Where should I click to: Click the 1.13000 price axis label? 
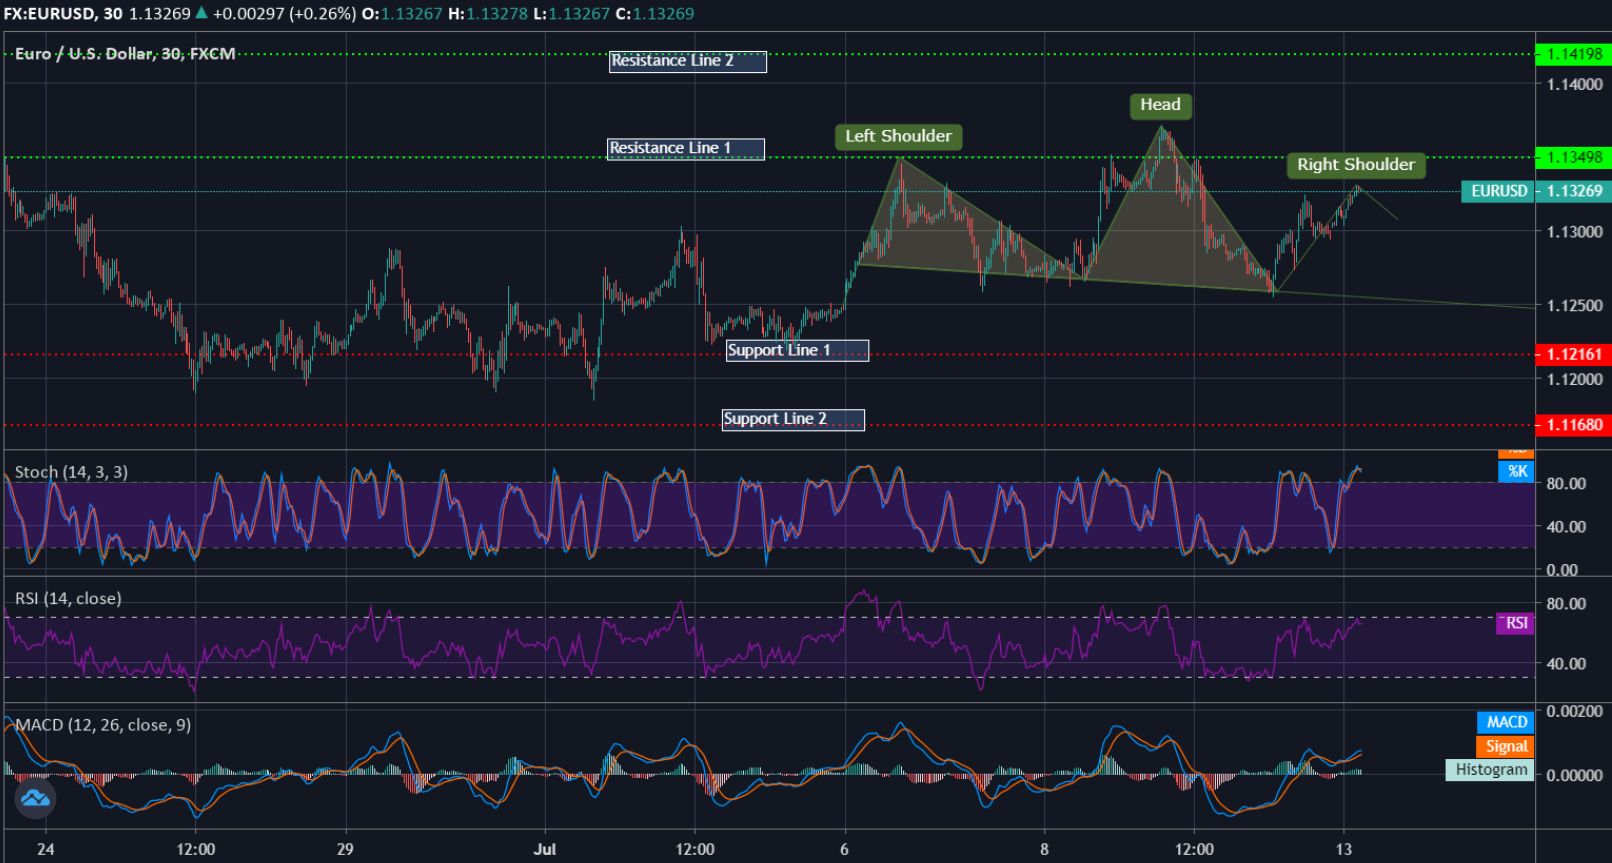click(x=1575, y=232)
